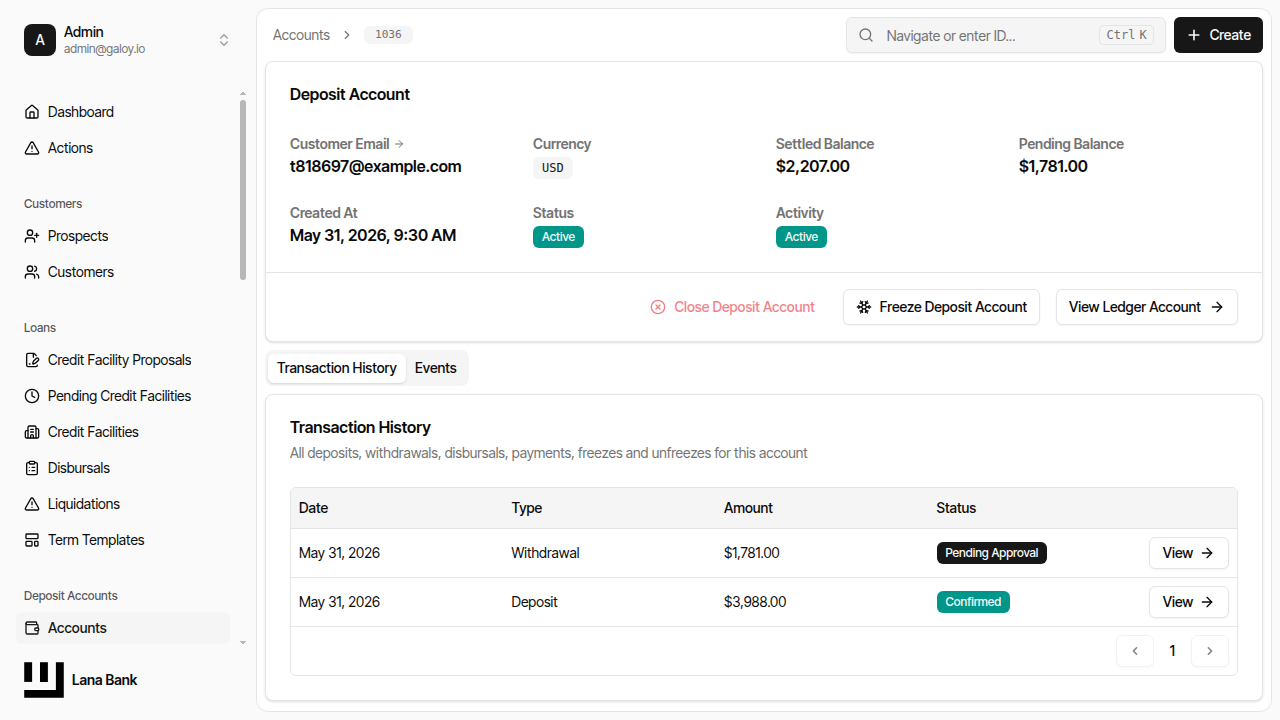The height and width of the screenshot is (720, 1280).
Task: Click the $3,988.00 deposit amount cell
Action: pyautogui.click(x=755, y=602)
